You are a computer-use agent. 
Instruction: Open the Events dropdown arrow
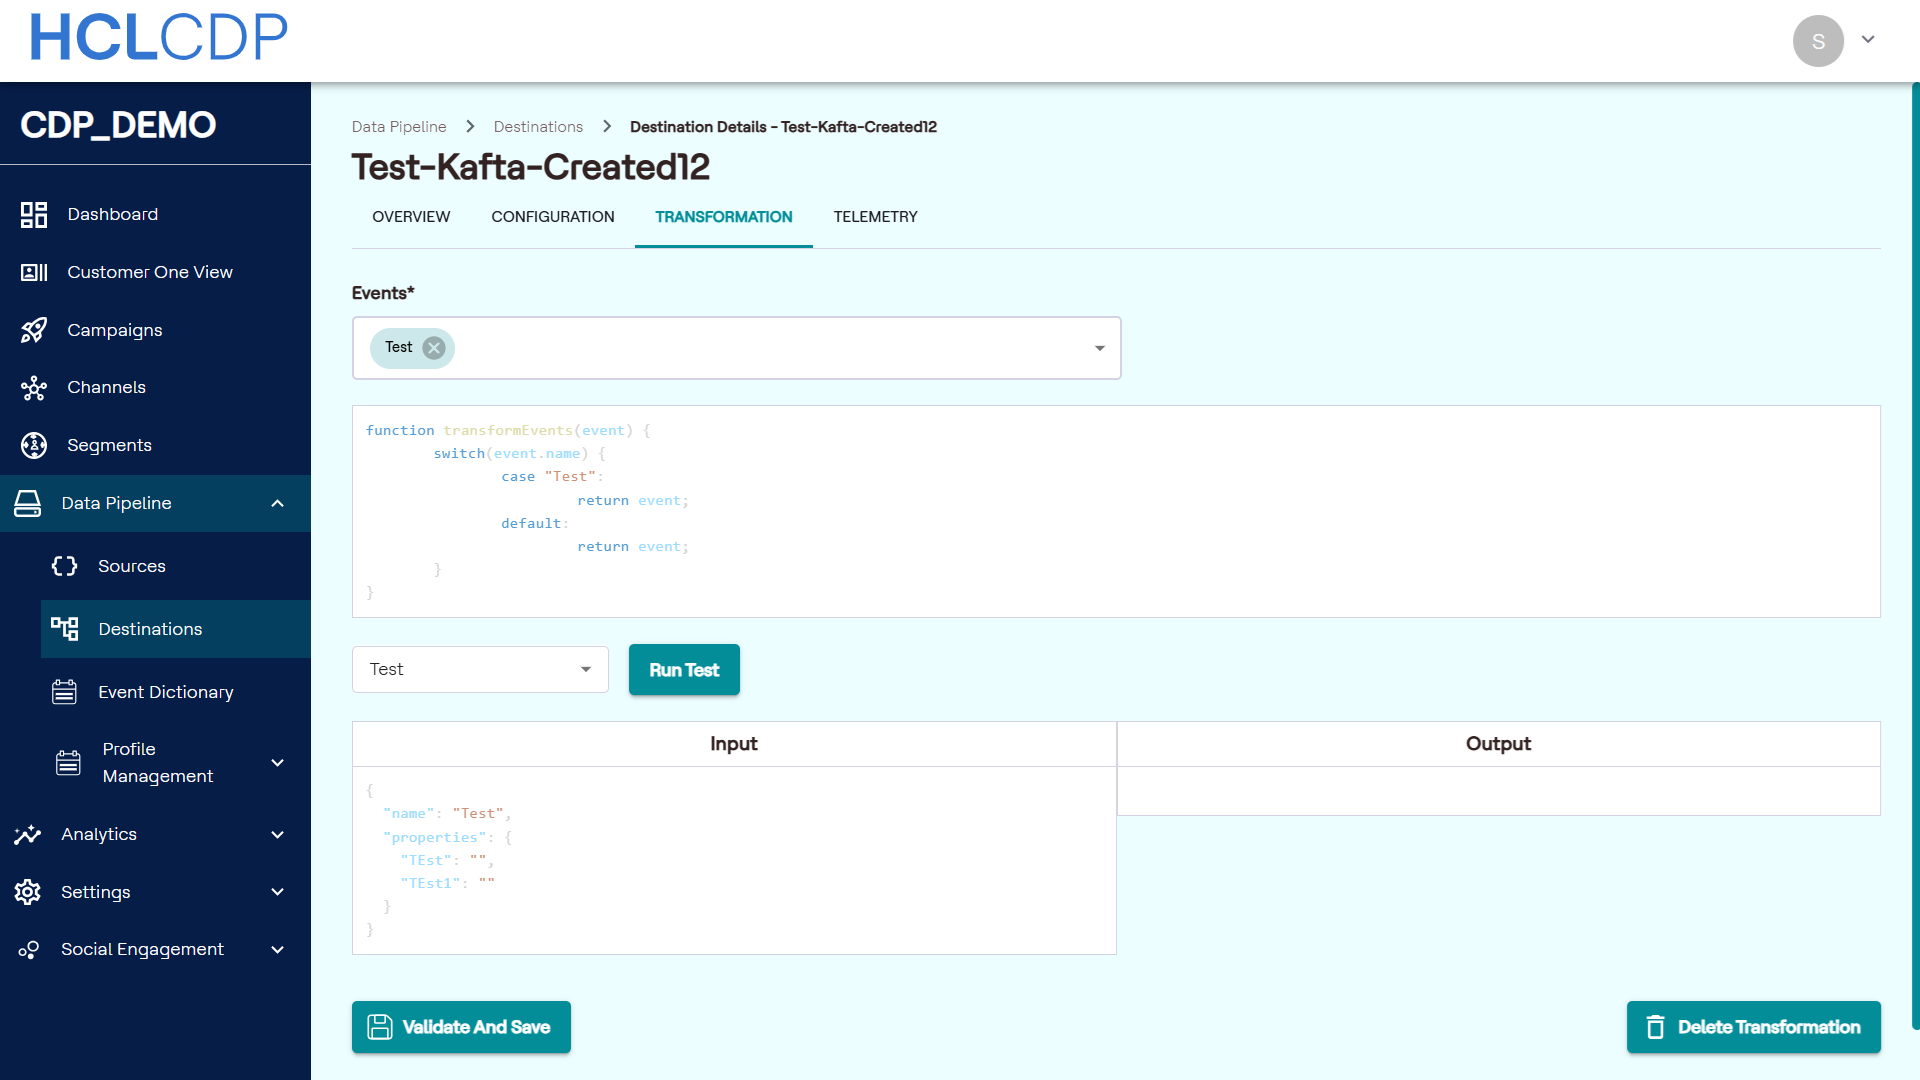1099,348
